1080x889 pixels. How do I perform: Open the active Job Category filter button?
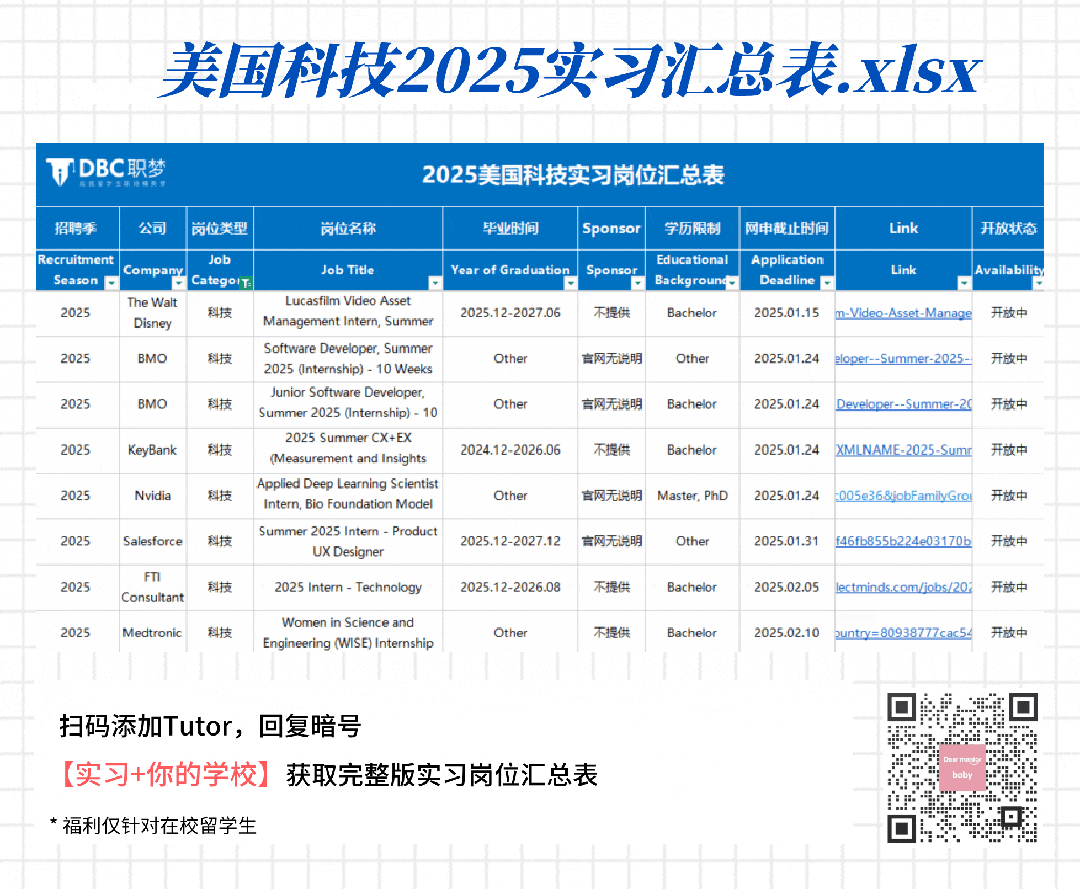246,282
